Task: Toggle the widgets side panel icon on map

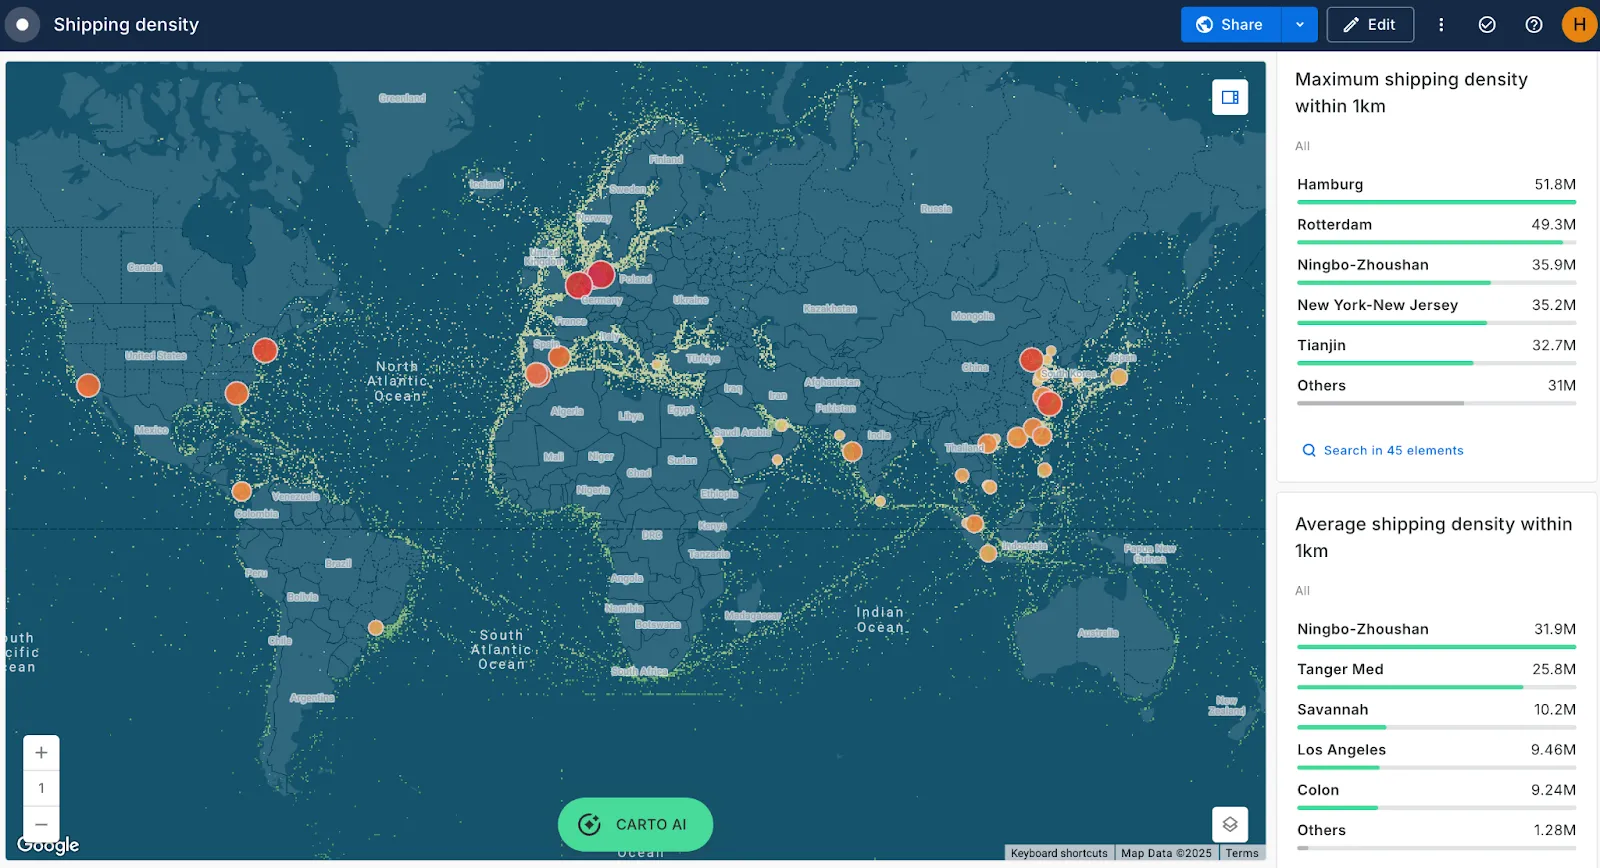Action: (1230, 97)
